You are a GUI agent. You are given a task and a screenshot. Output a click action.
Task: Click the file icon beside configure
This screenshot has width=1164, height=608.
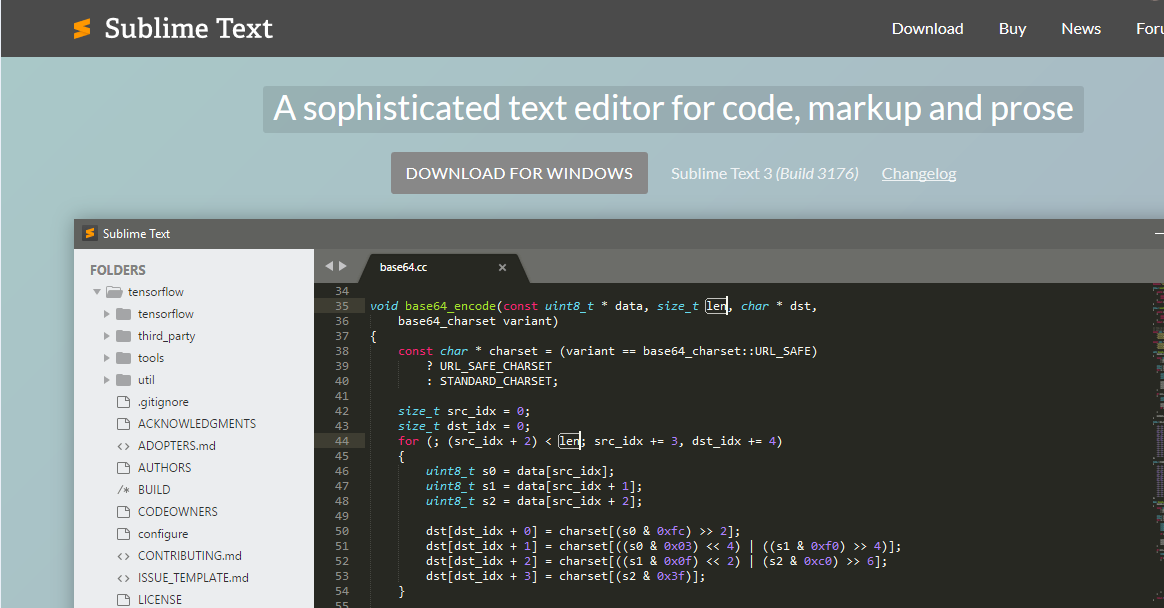pos(123,534)
